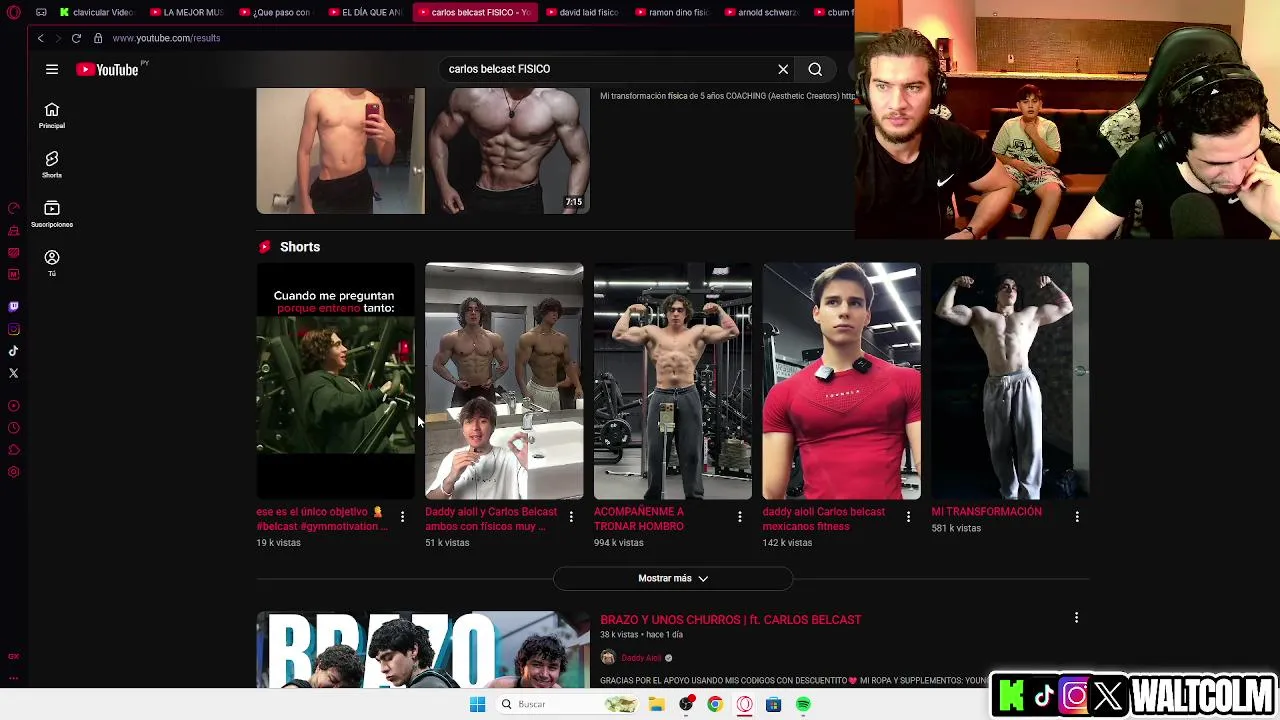Click the Daddy Aioli channel avatar
Viewport: 1280px width, 720px height.
point(608,658)
